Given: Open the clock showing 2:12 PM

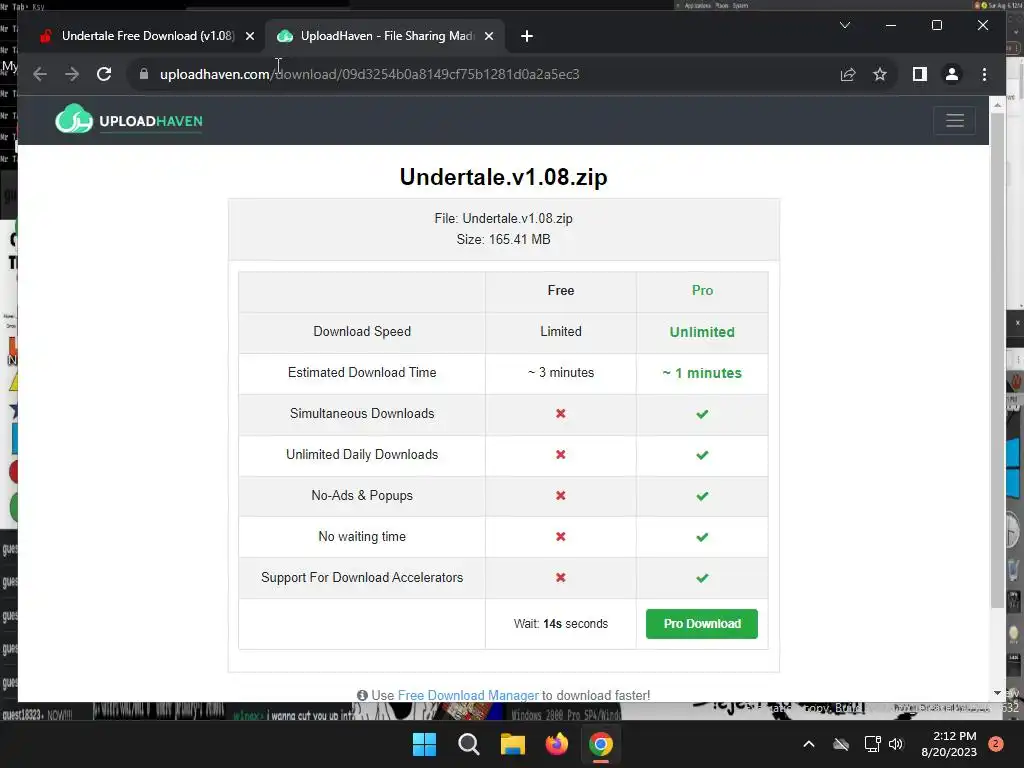Looking at the screenshot, I should point(949,744).
